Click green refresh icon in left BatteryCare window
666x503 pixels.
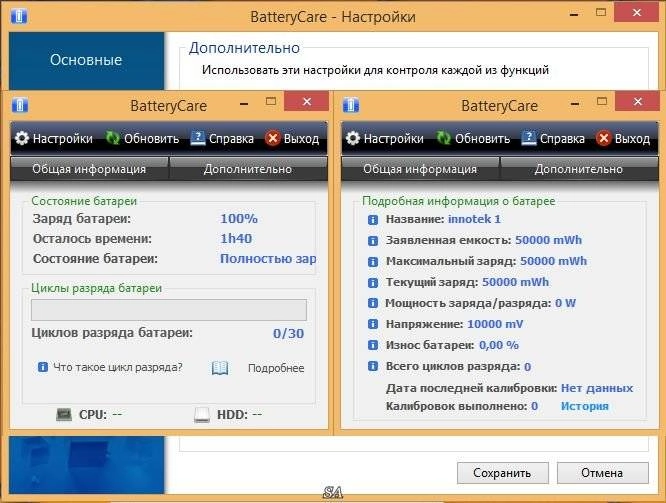113,138
